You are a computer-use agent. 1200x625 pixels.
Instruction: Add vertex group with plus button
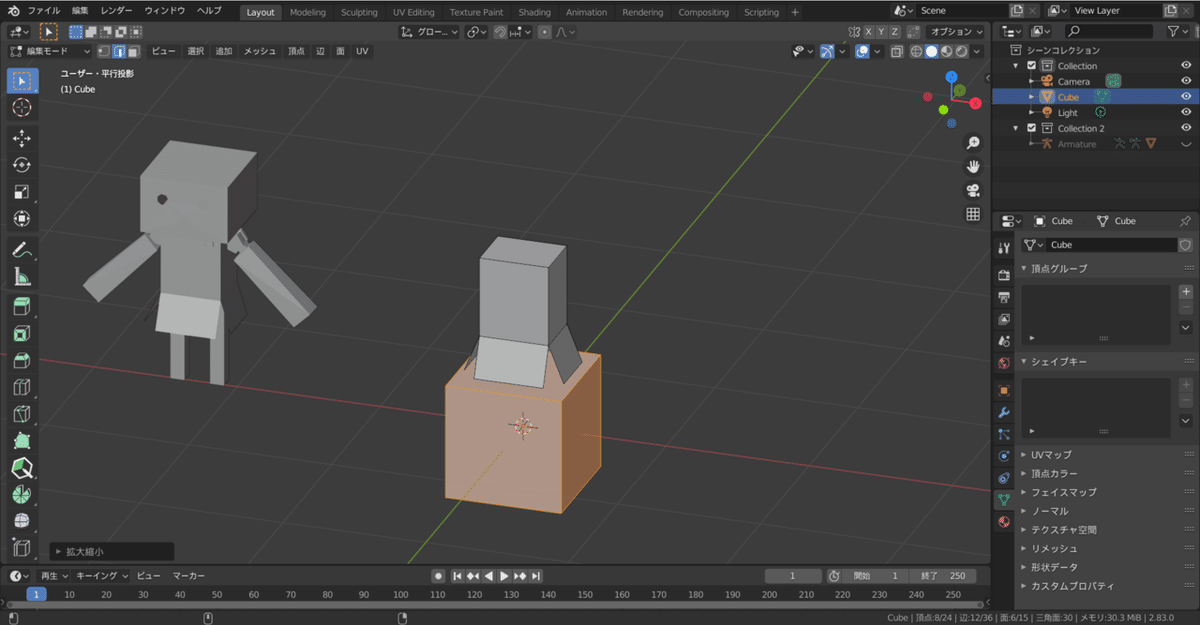coord(1186,291)
